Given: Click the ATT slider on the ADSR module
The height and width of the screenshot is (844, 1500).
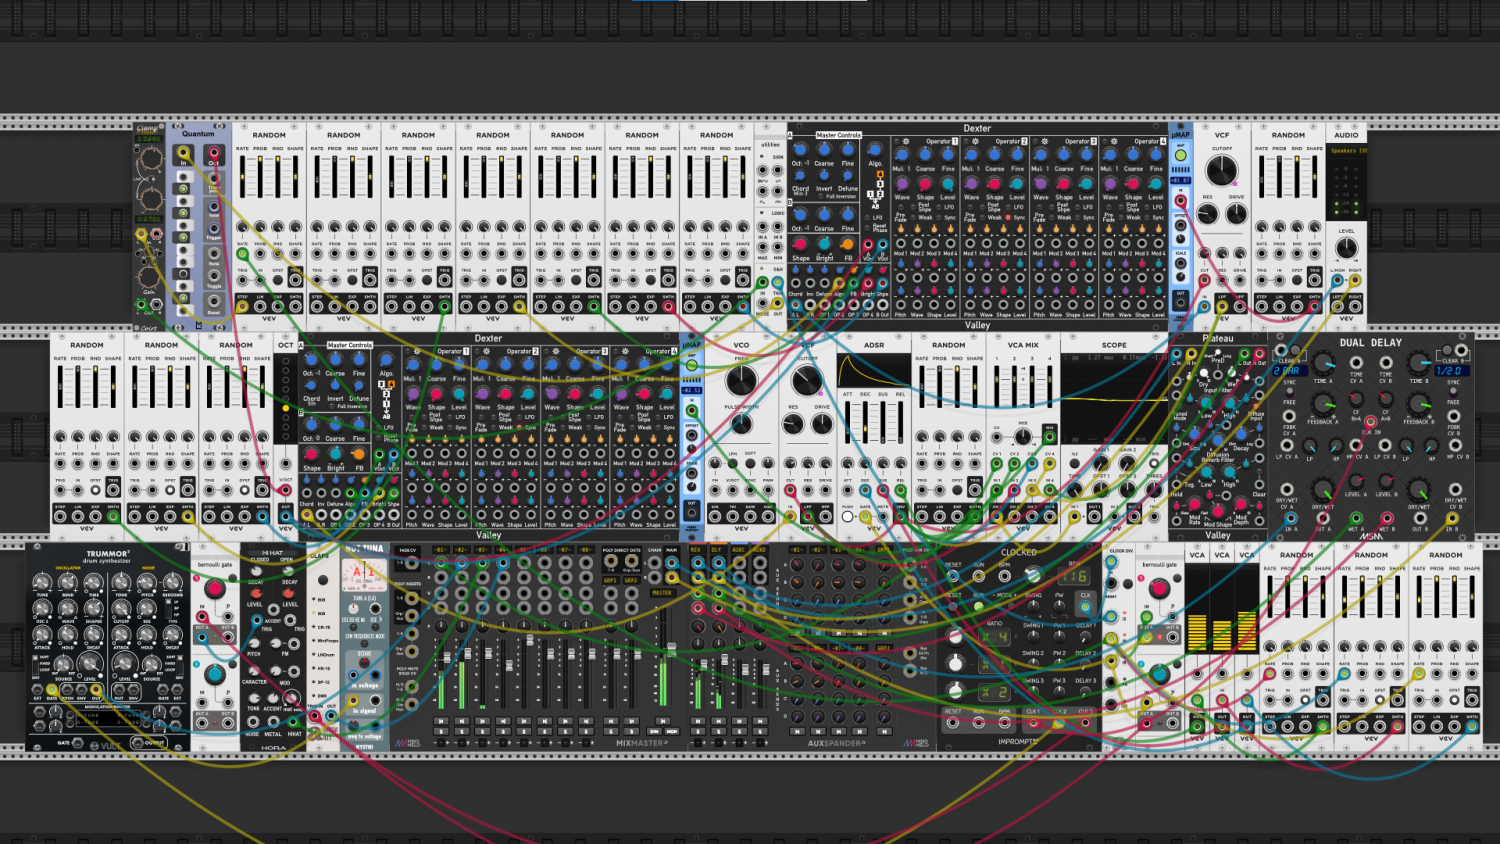Looking at the screenshot, I should 848,423.
